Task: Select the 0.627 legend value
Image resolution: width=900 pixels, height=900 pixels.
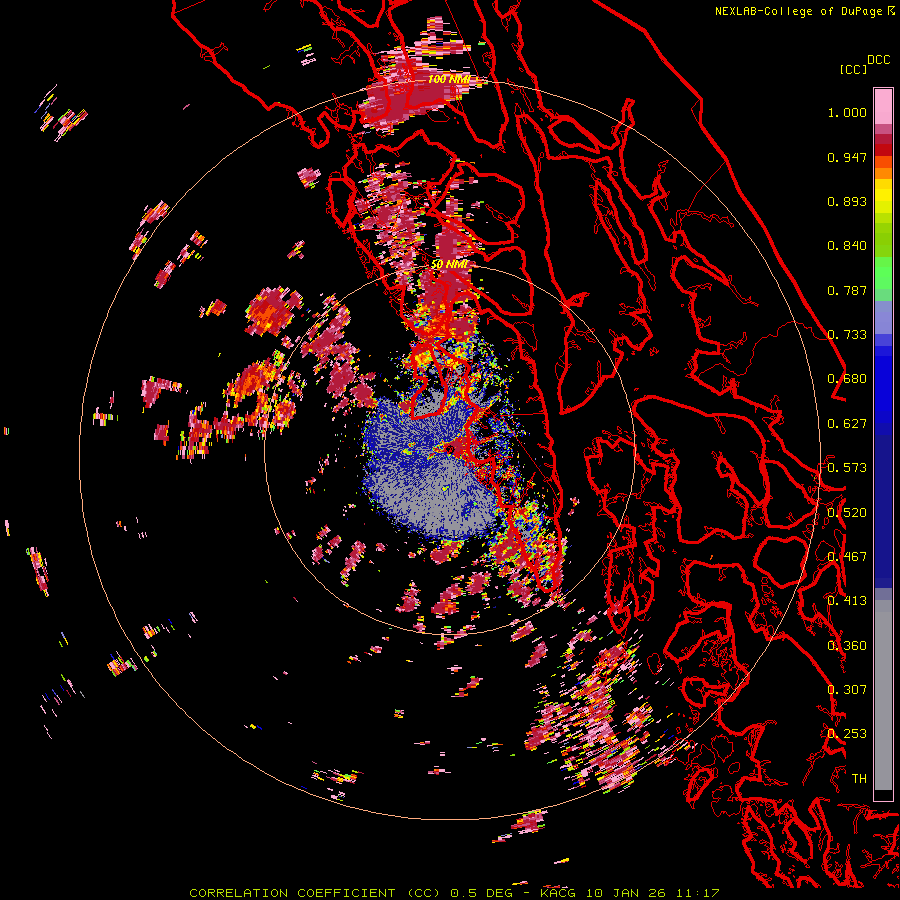Action: click(x=847, y=424)
